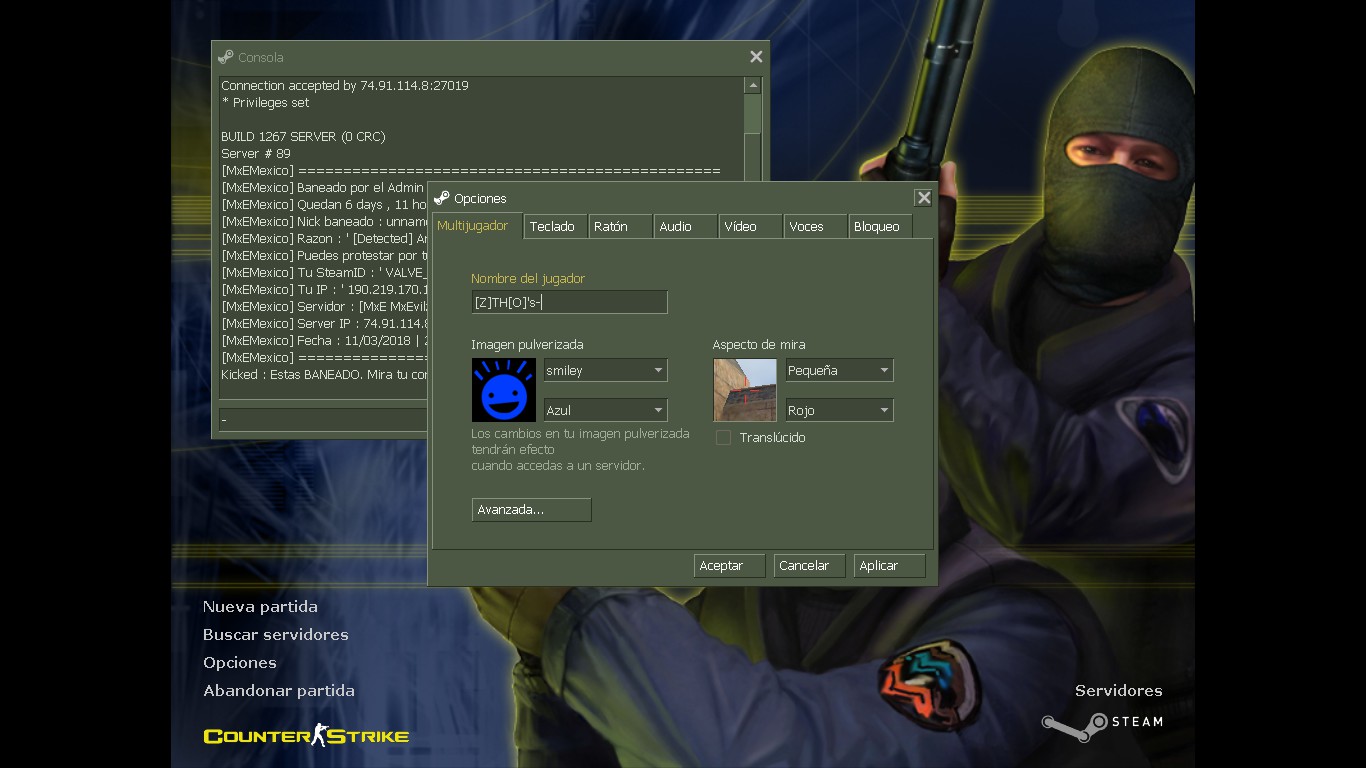Open the Servidores link
1366x768 pixels.
point(1119,691)
